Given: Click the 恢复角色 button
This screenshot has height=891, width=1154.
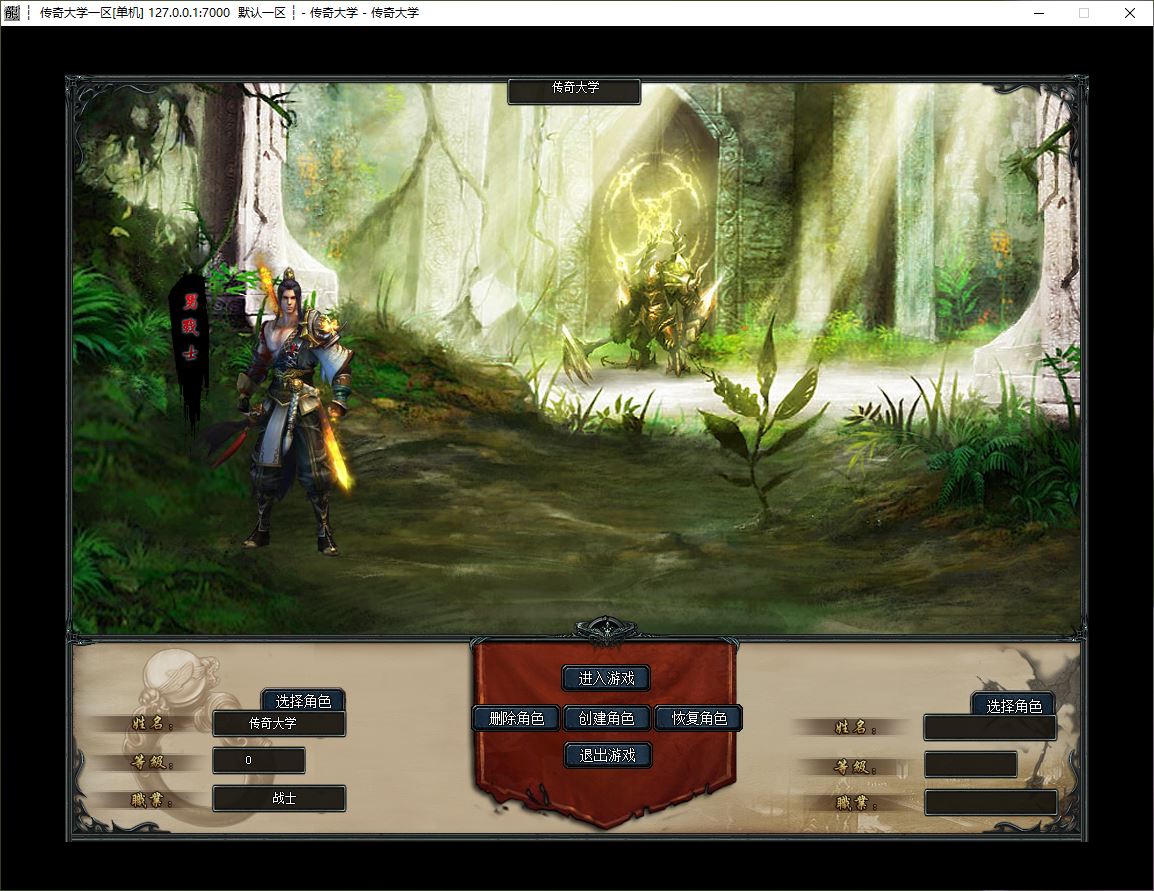Looking at the screenshot, I should [698, 718].
